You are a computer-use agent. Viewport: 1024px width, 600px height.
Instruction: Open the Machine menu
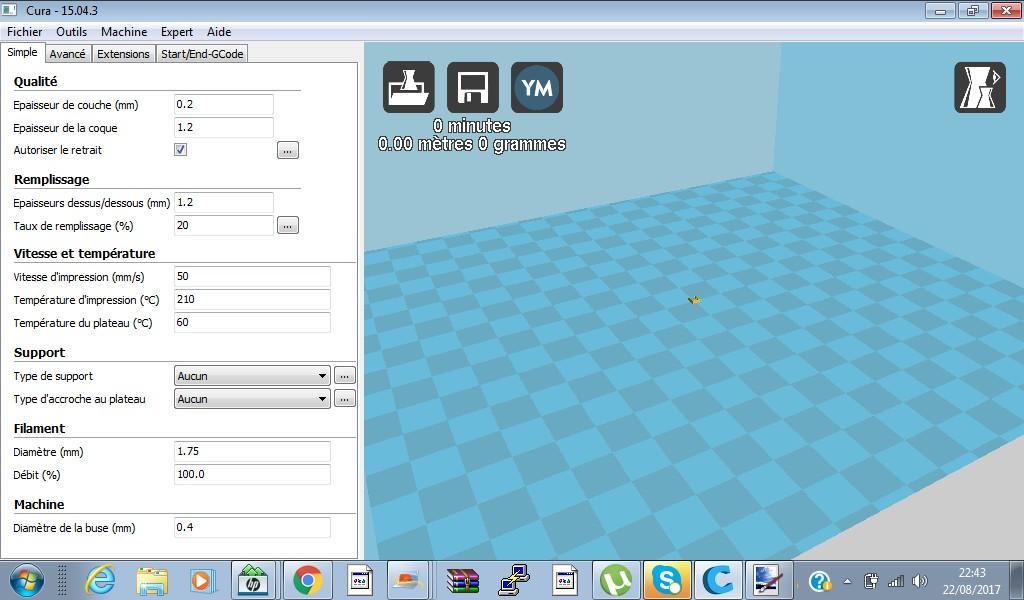pyautogui.click(x=123, y=31)
